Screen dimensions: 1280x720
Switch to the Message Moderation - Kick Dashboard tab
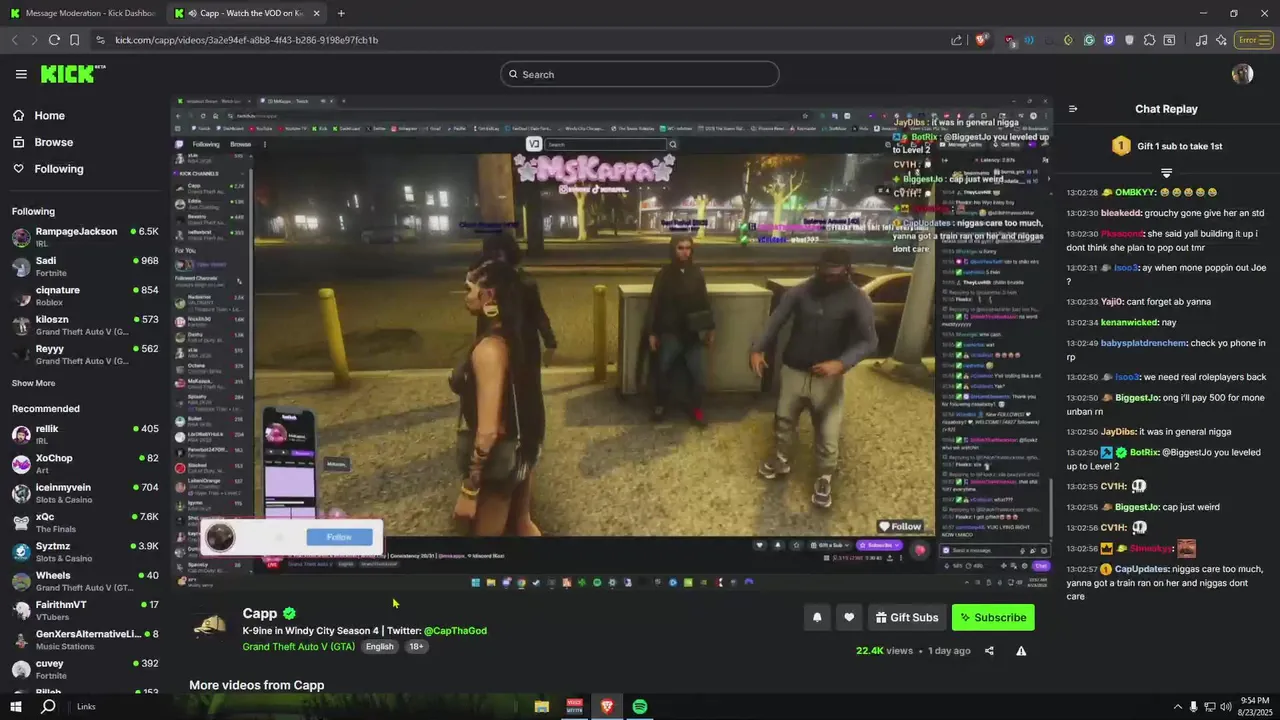(x=82, y=13)
